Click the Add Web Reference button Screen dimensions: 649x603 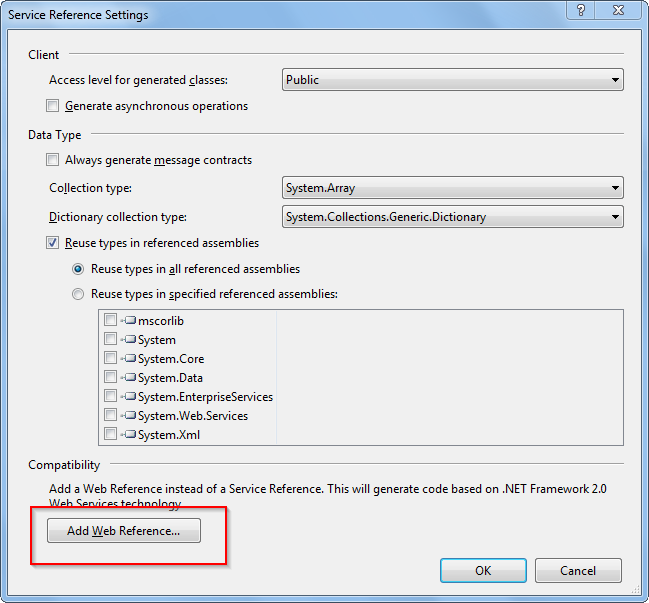click(x=124, y=531)
